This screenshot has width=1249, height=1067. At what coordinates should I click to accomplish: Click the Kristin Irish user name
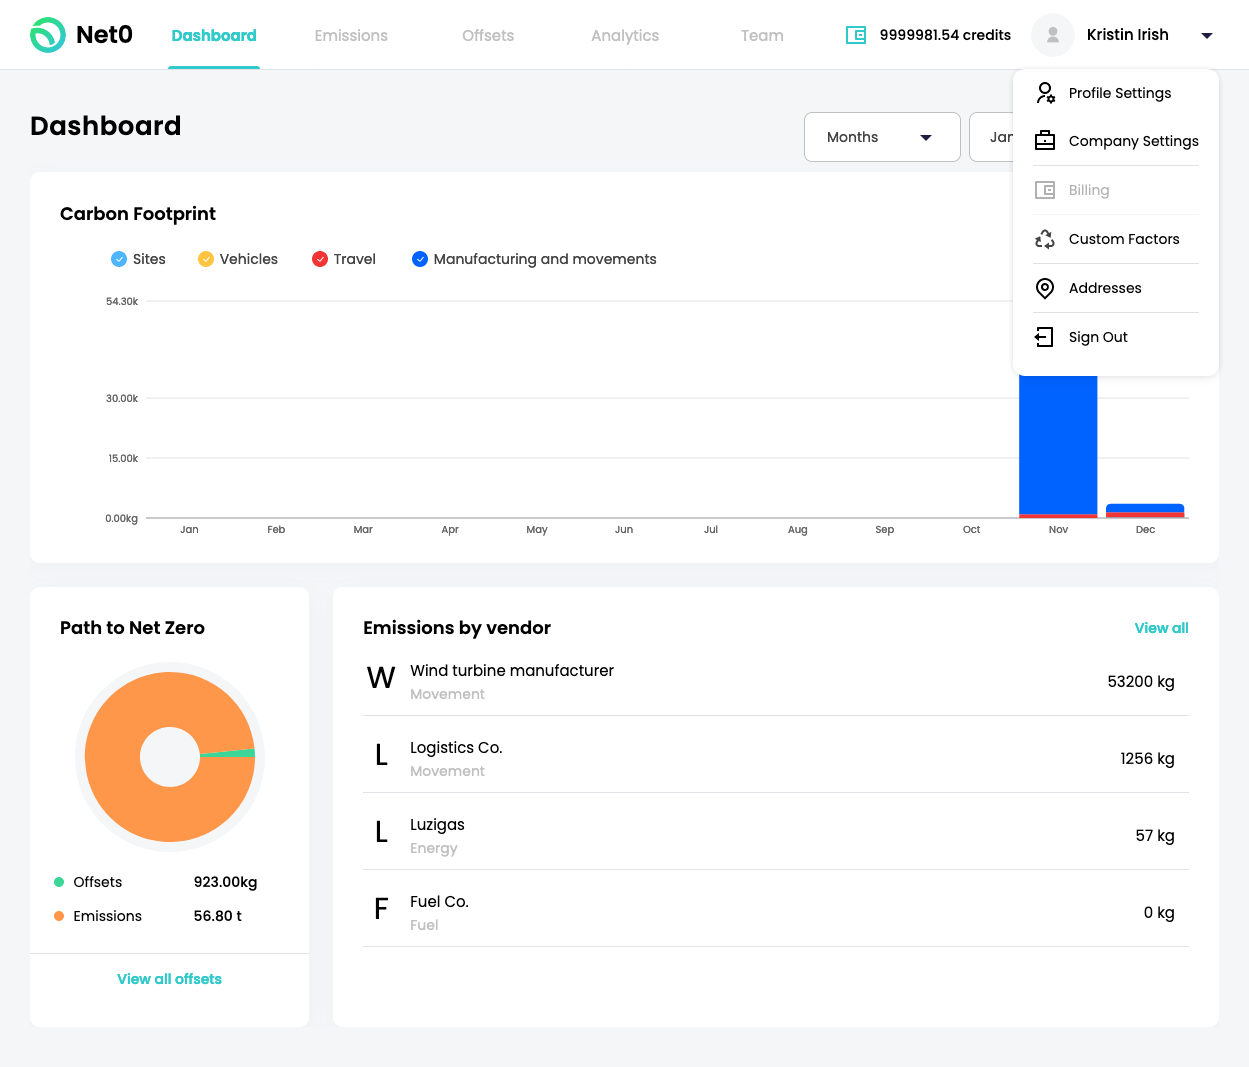tap(1127, 35)
